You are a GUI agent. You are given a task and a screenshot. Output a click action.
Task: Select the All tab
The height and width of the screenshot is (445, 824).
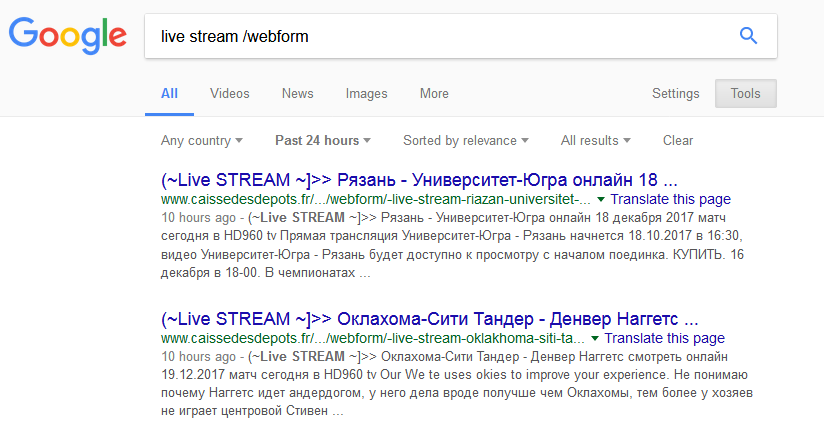pos(169,94)
